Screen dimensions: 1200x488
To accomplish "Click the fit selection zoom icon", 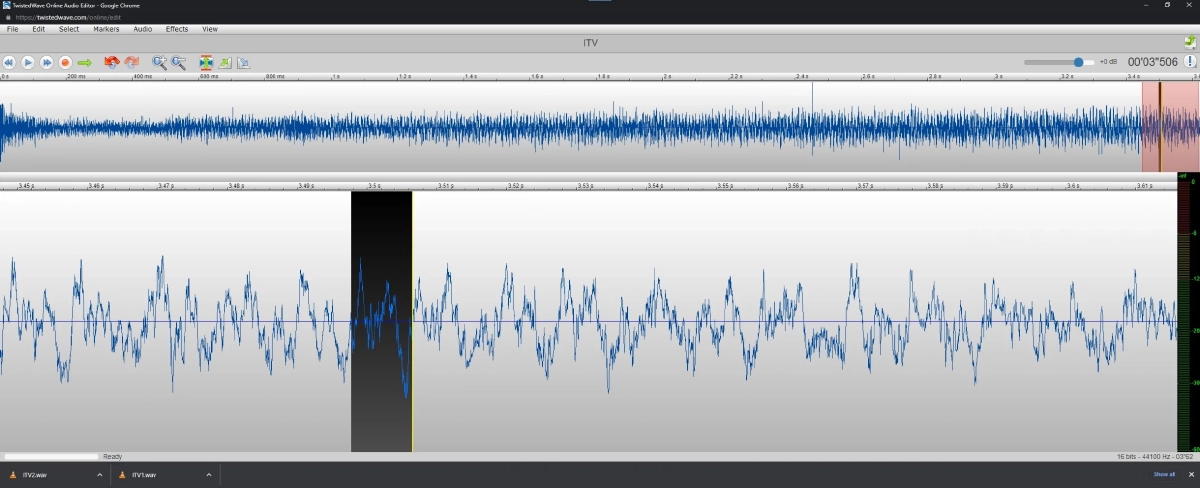I will point(206,62).
